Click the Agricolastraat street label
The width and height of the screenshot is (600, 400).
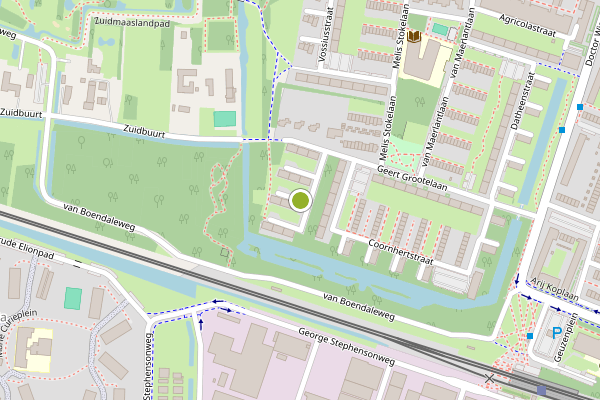[527, 25]
